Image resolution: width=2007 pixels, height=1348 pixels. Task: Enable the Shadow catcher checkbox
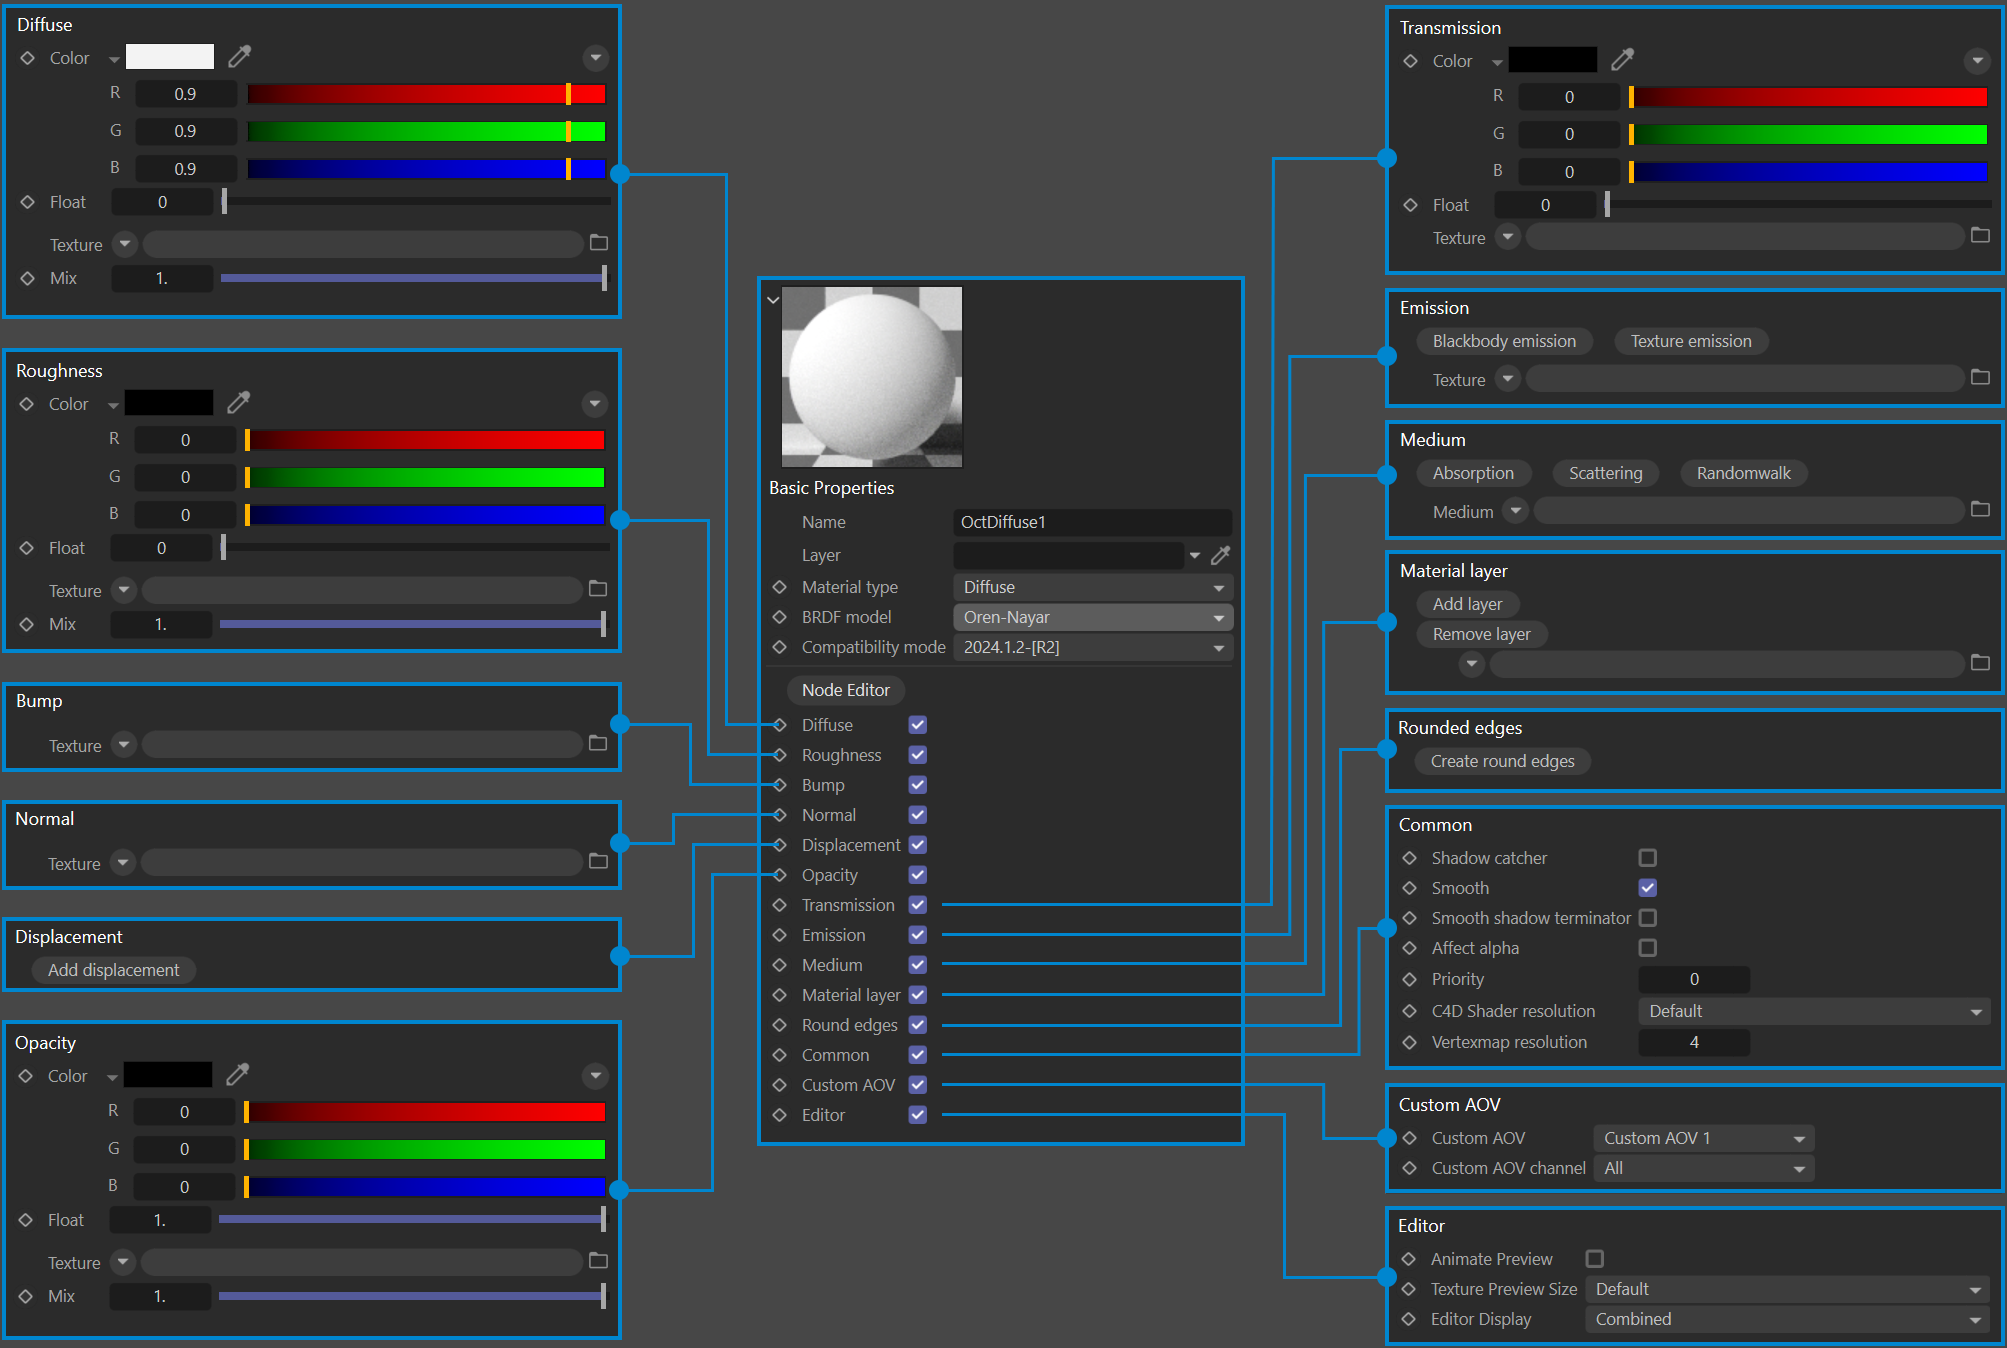pyautogui.click(x=1647, y=858)
